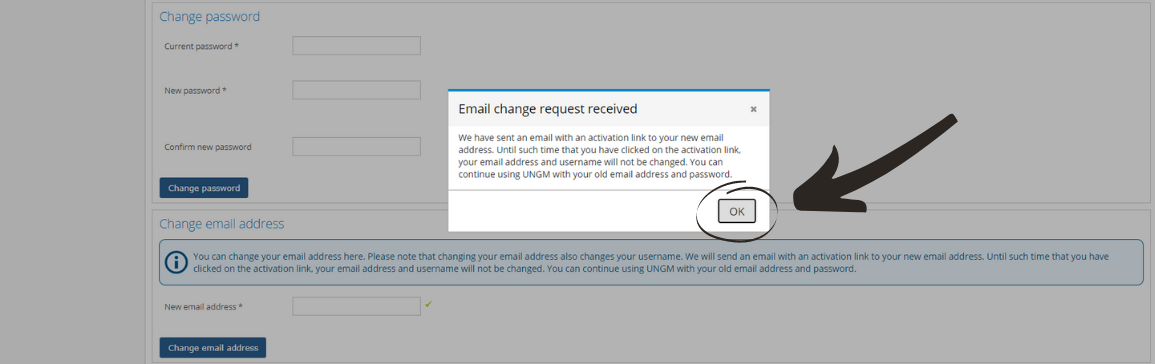Click the 'New password *' label

point(195,91)
